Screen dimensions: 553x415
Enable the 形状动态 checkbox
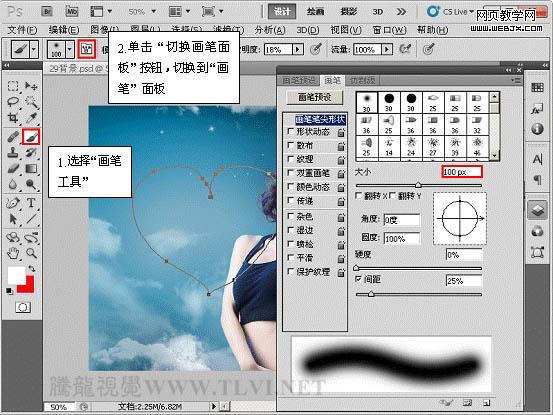click(x=291, y=132)
